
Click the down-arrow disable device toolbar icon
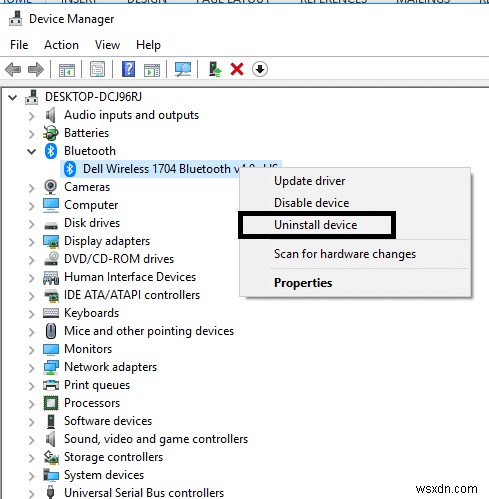pos(260,69)
